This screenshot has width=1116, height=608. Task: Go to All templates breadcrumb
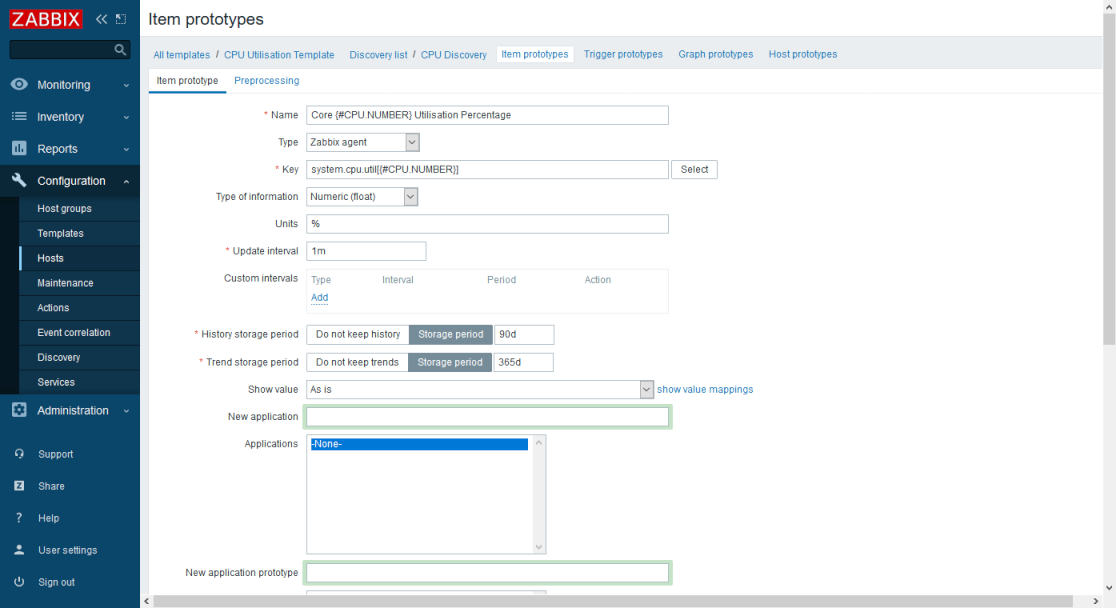pos(181,55)
